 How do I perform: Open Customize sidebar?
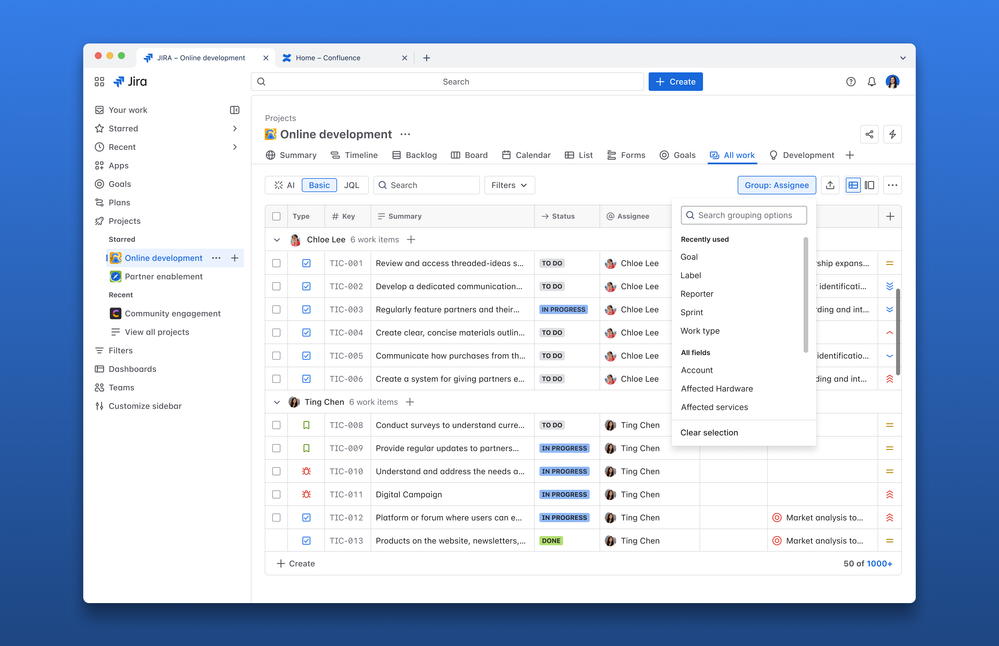coord(138,406)
